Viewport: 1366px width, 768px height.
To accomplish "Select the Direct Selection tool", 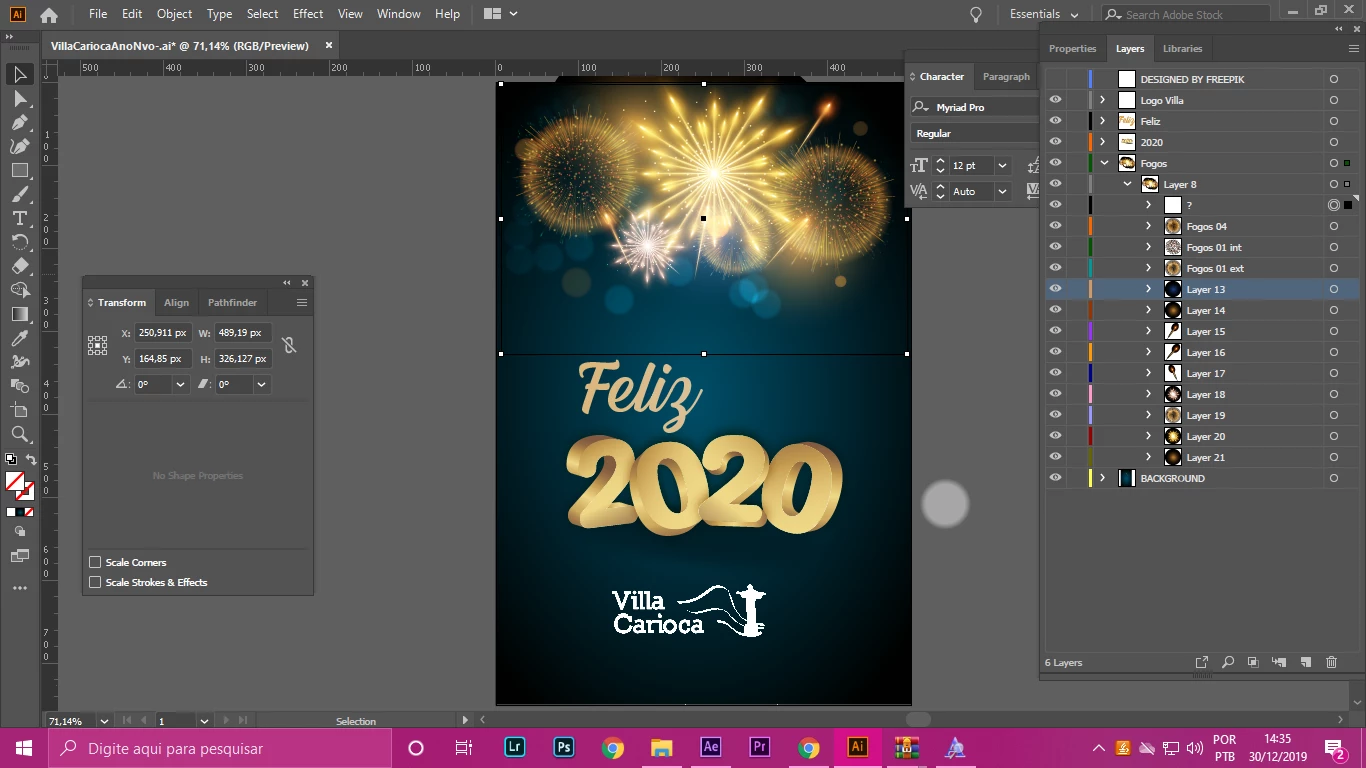I will (19, 98).
